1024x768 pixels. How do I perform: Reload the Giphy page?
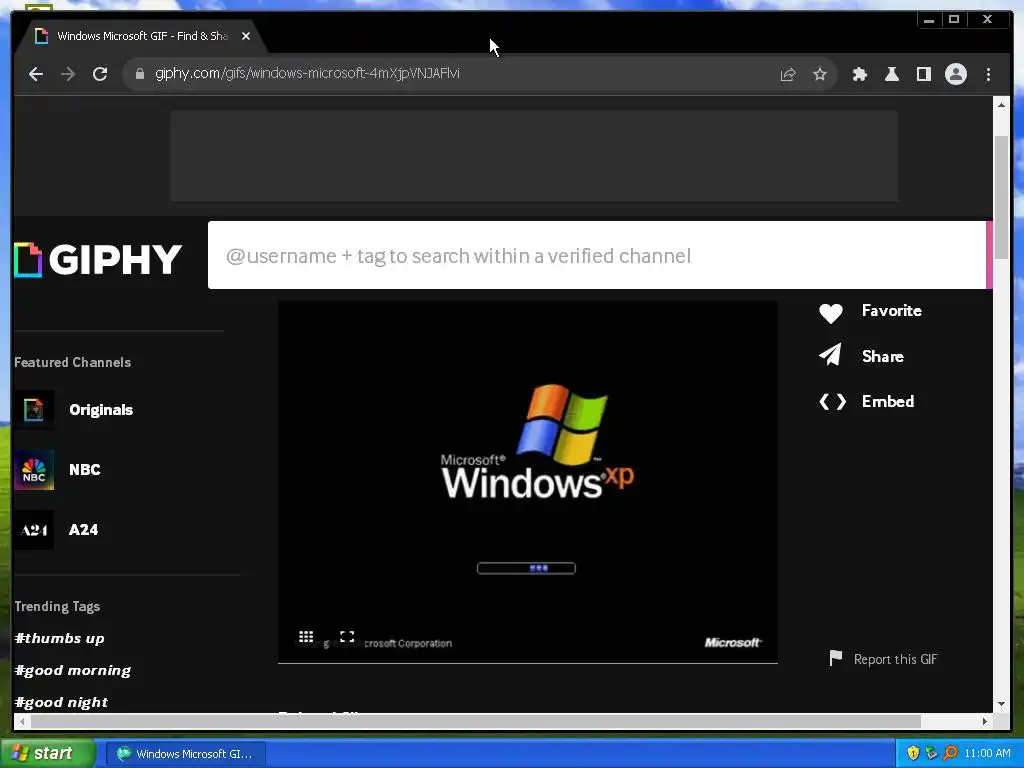coord(100,74)
